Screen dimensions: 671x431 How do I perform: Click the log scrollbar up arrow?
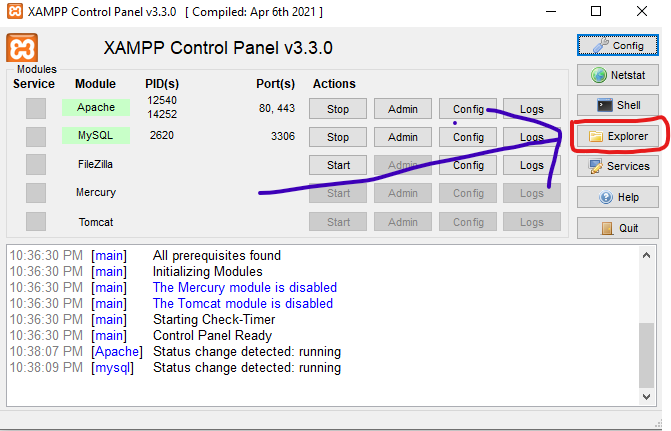click(x=646, y=256)
